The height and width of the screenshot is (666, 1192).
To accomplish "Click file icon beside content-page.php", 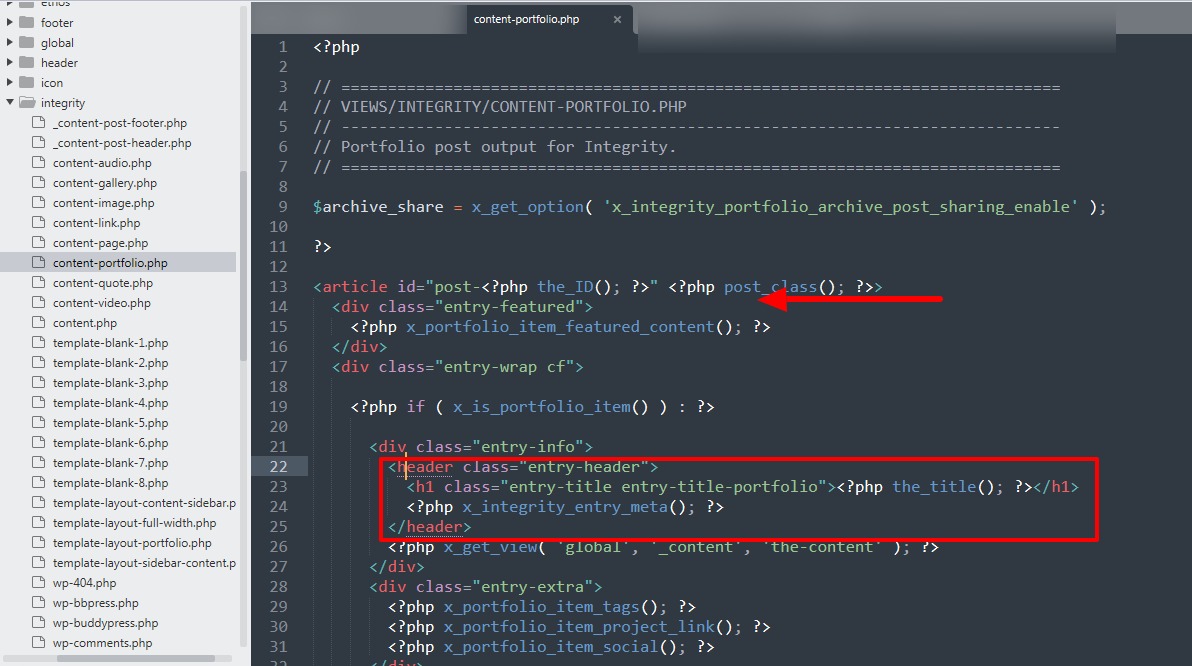I will pos(39,242).
